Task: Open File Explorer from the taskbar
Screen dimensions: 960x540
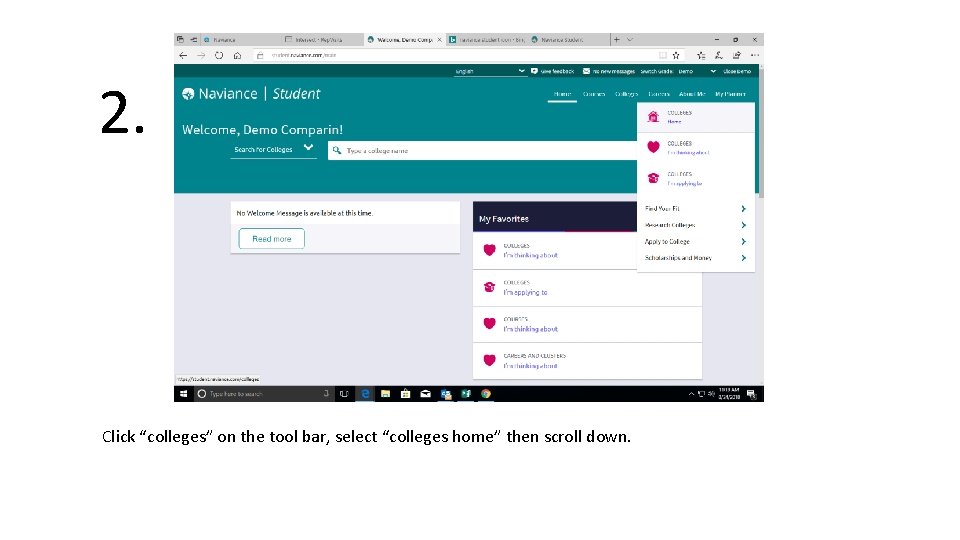Action: point(385,394)
